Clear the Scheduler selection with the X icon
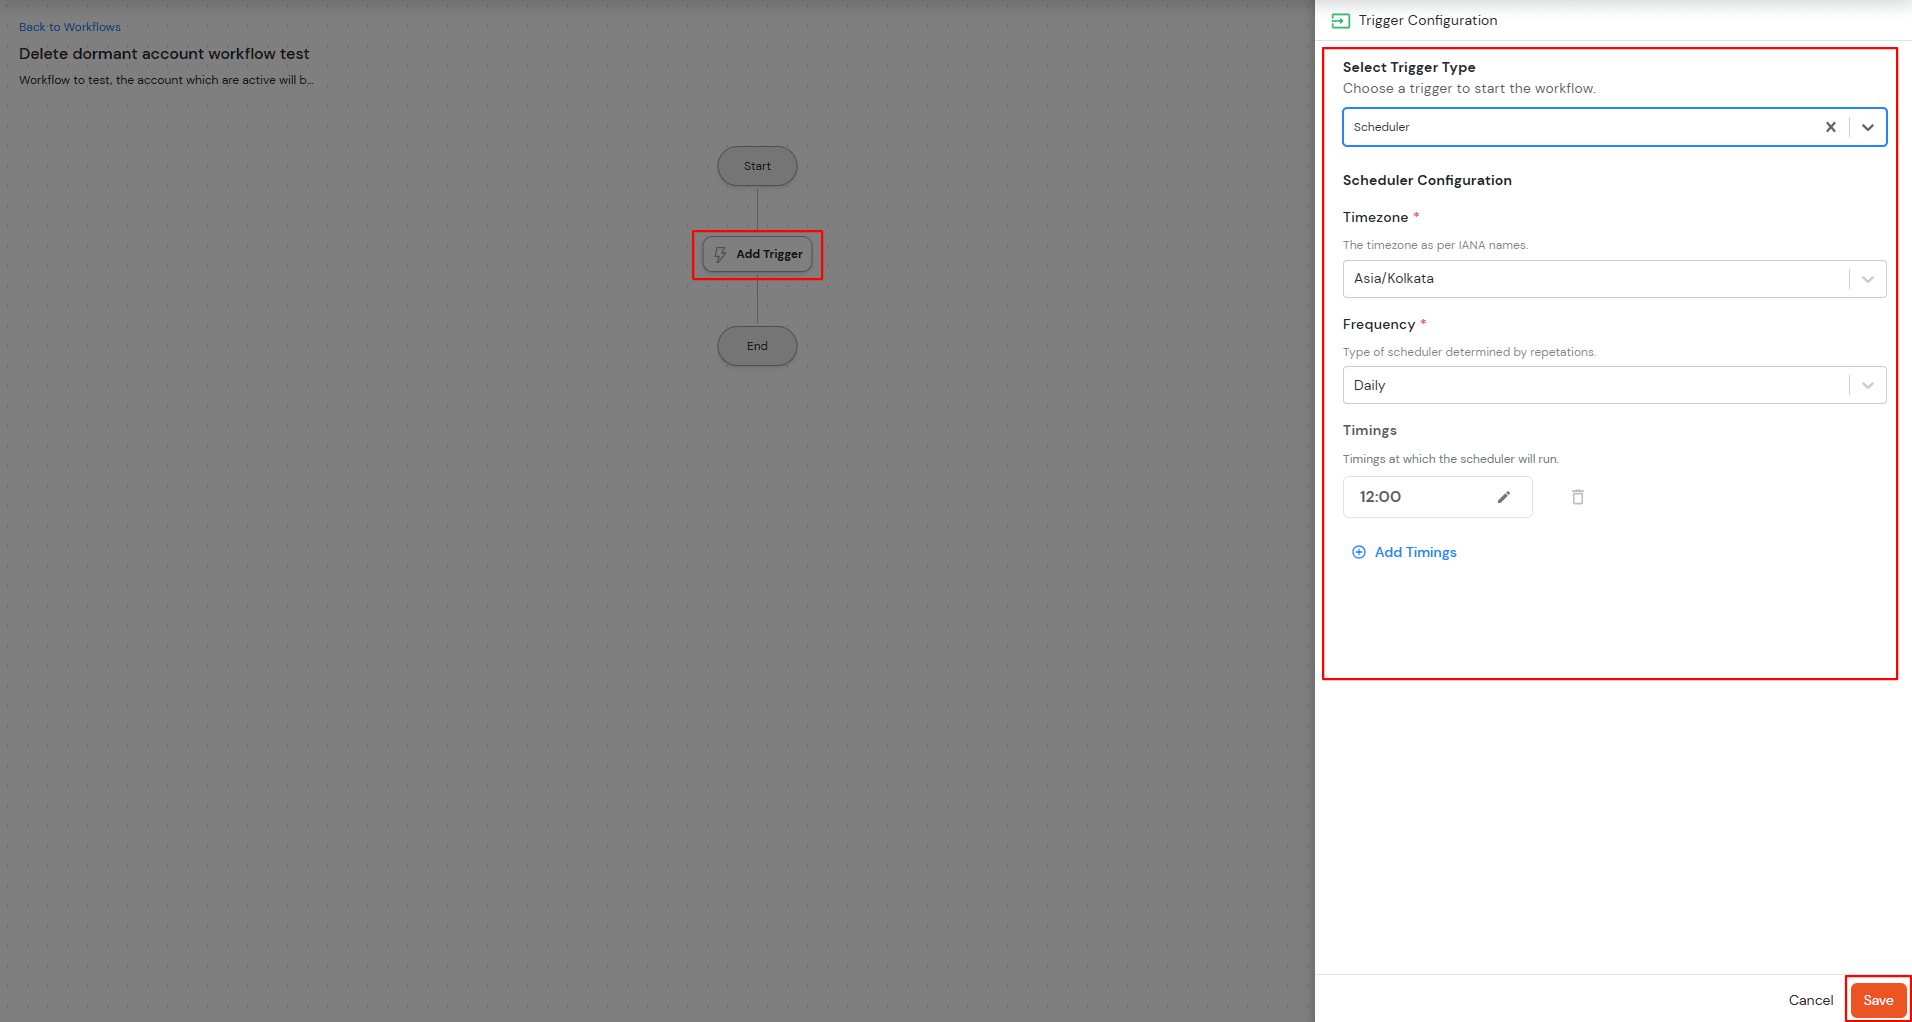The image size is (1912, 1022). [x=1830, y=127]
